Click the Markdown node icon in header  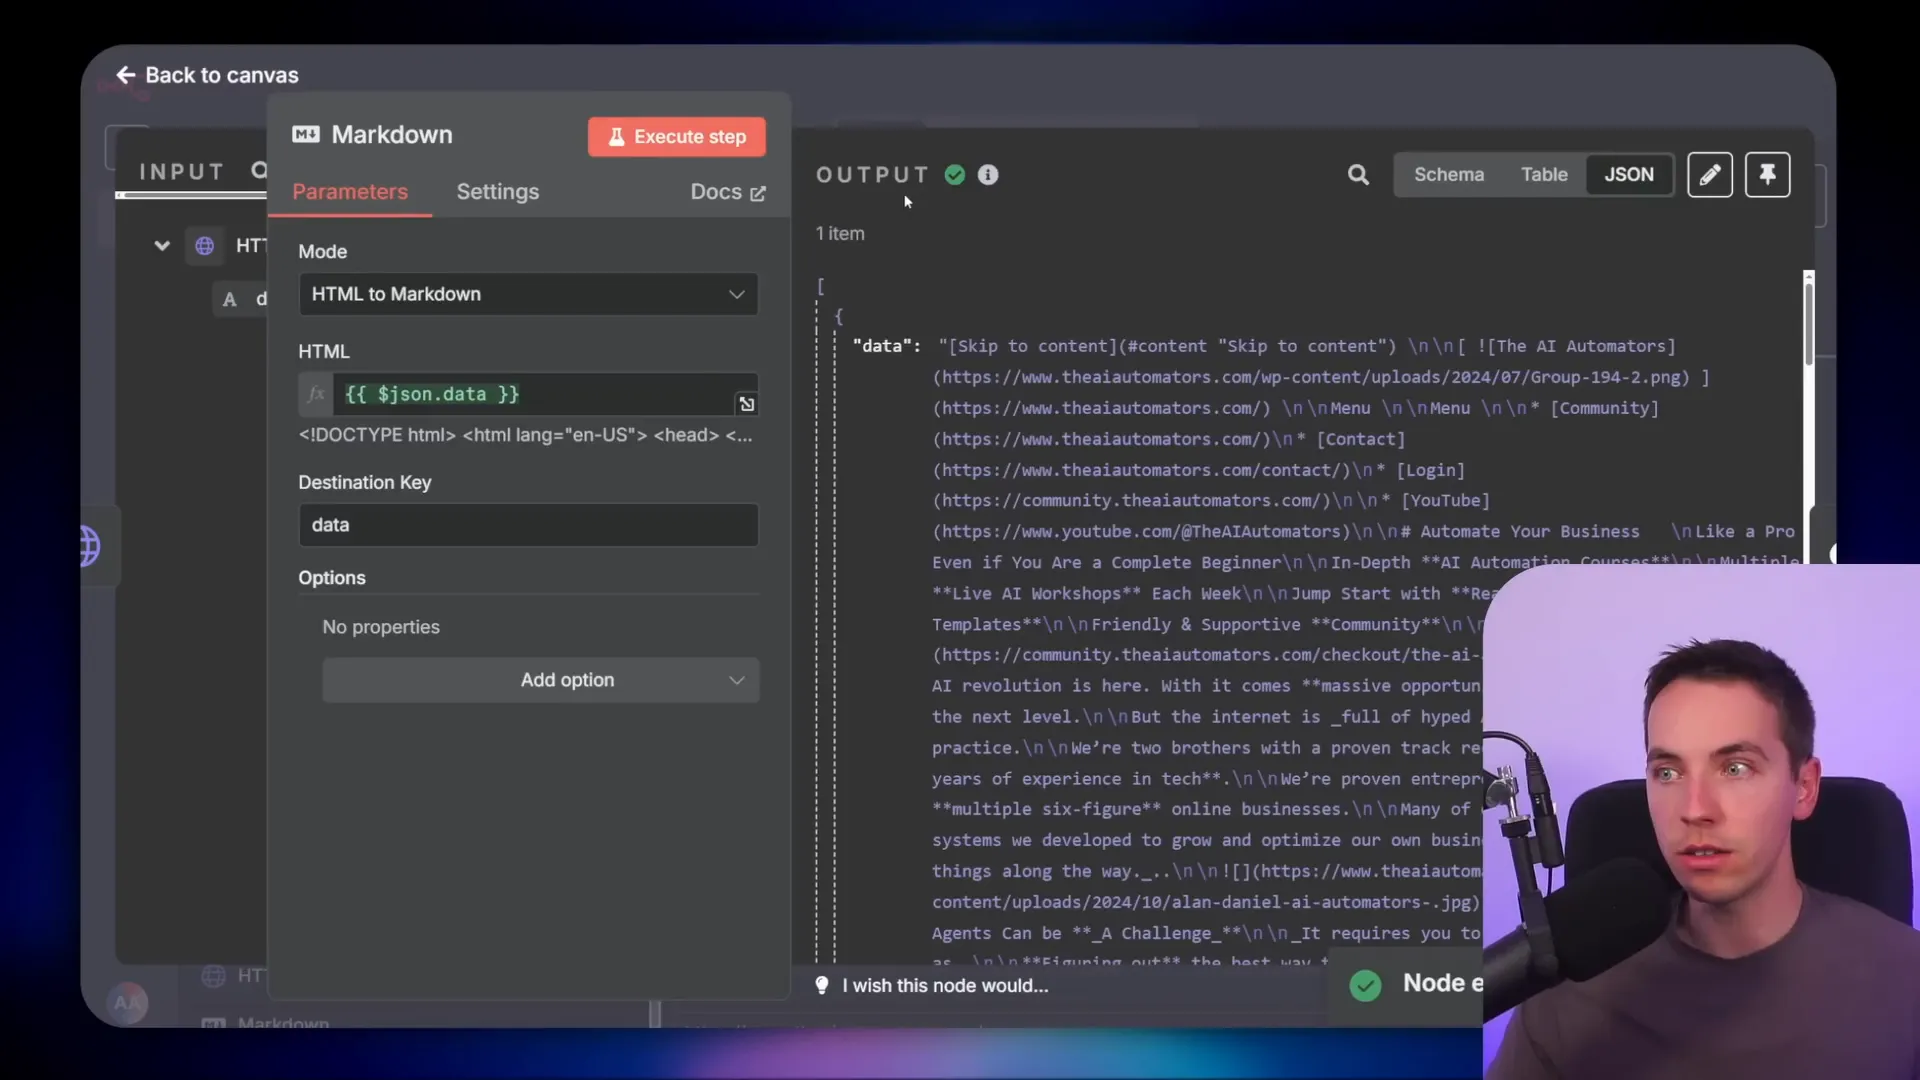coord(305,134)
